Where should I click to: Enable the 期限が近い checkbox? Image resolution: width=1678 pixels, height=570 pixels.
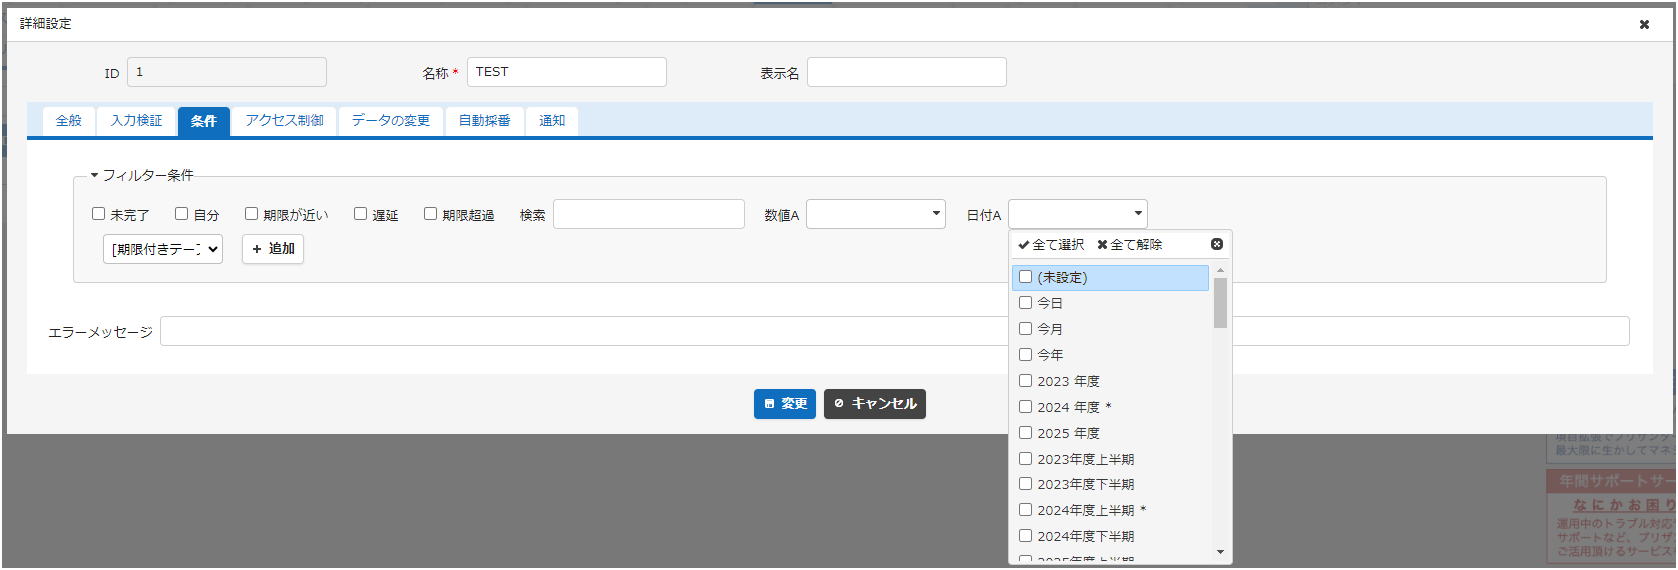(252, 214)
